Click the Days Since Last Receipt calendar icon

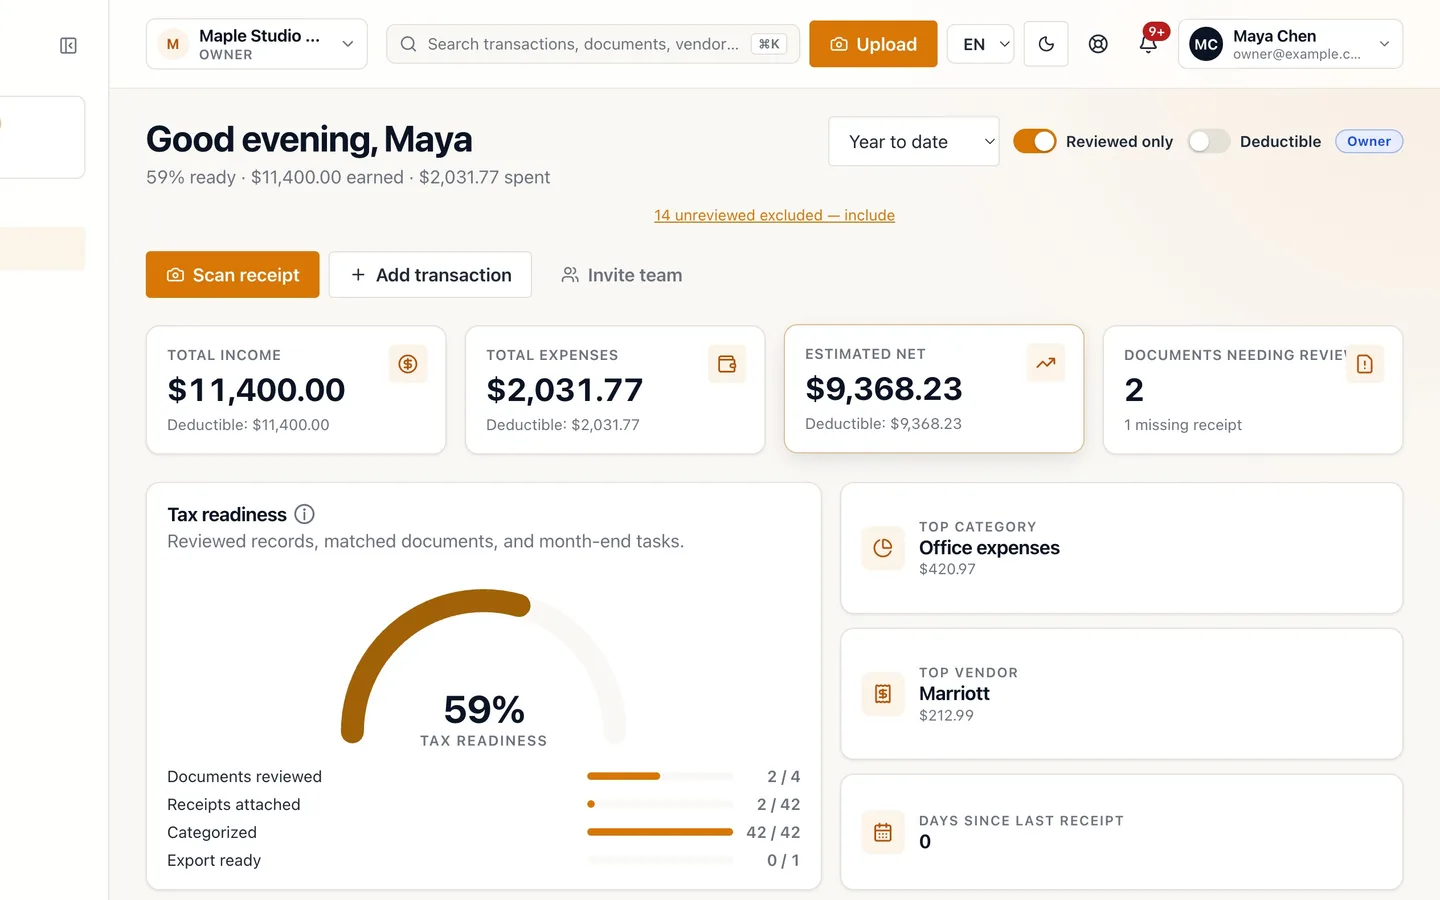[x=883, y=832]
